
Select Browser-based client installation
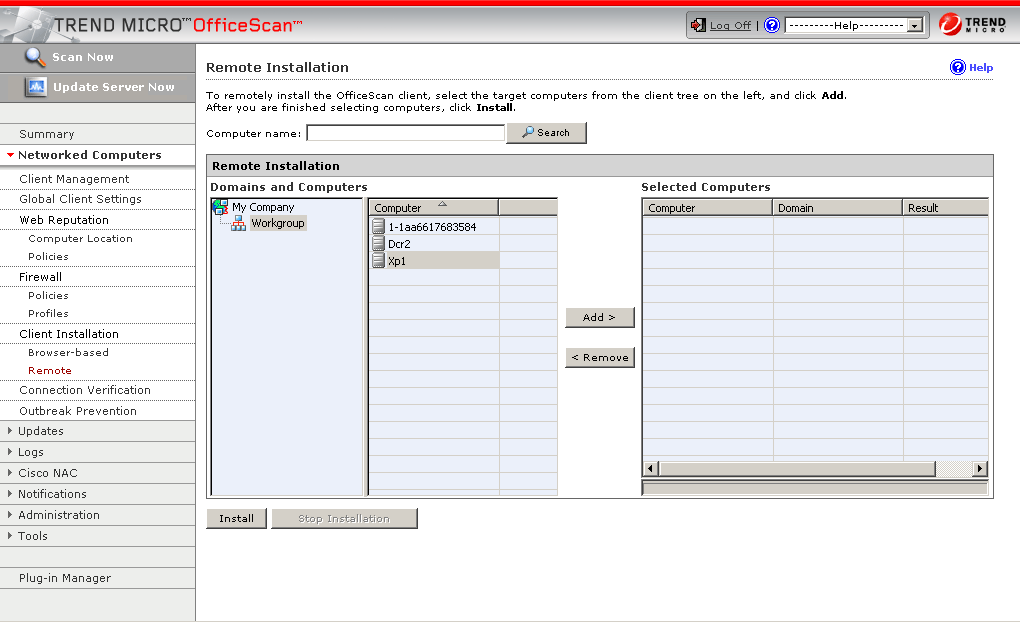click(x=68, y=353)
